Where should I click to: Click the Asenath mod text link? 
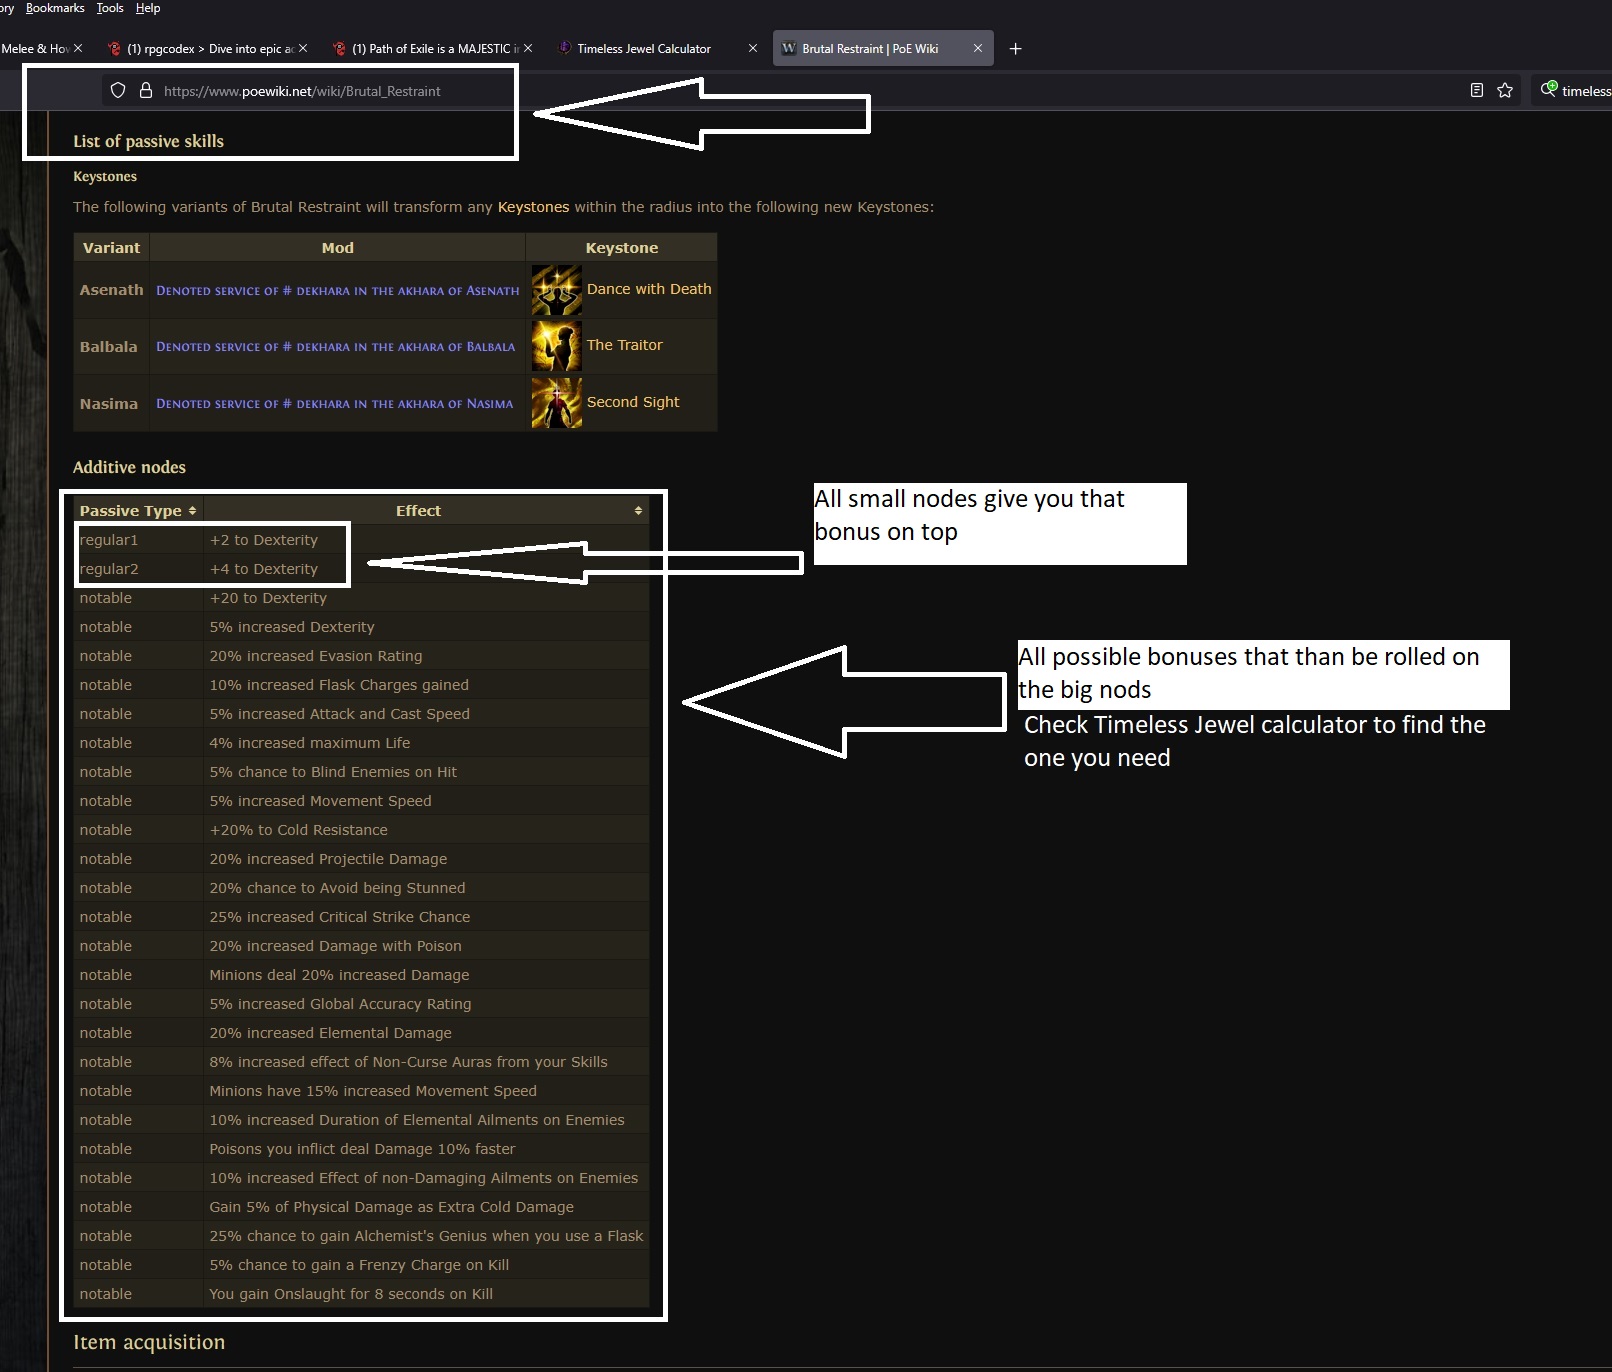pos(338,291)
